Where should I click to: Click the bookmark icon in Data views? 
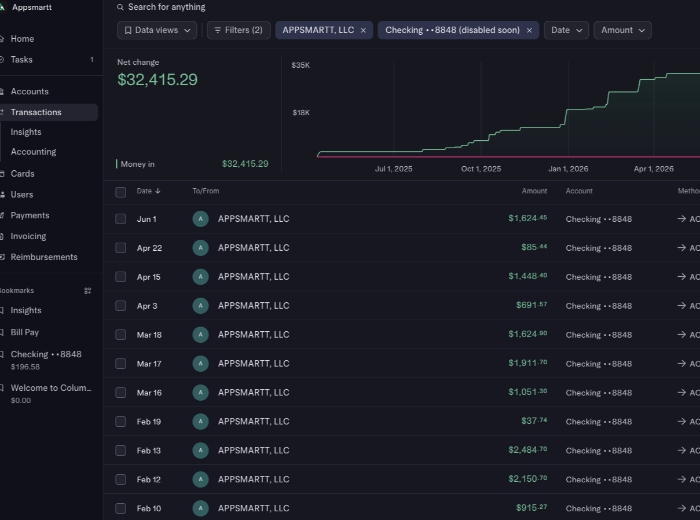click(128, 30)
